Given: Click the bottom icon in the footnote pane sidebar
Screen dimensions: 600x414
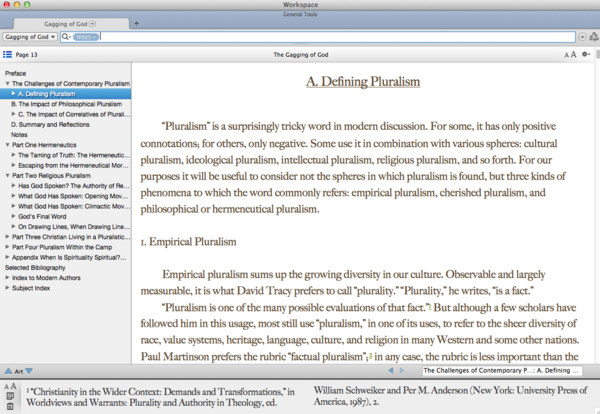Looking at the screenshot, I should pyautogui.click(x=10, y=406).
